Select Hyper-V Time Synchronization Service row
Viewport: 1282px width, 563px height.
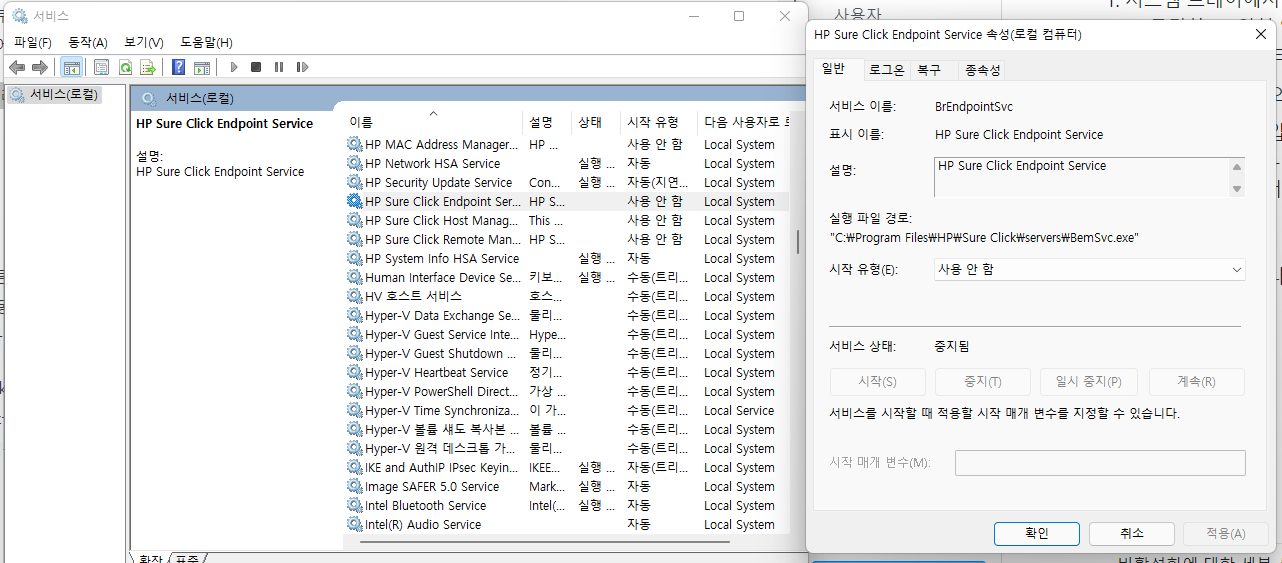pos(566,410)
